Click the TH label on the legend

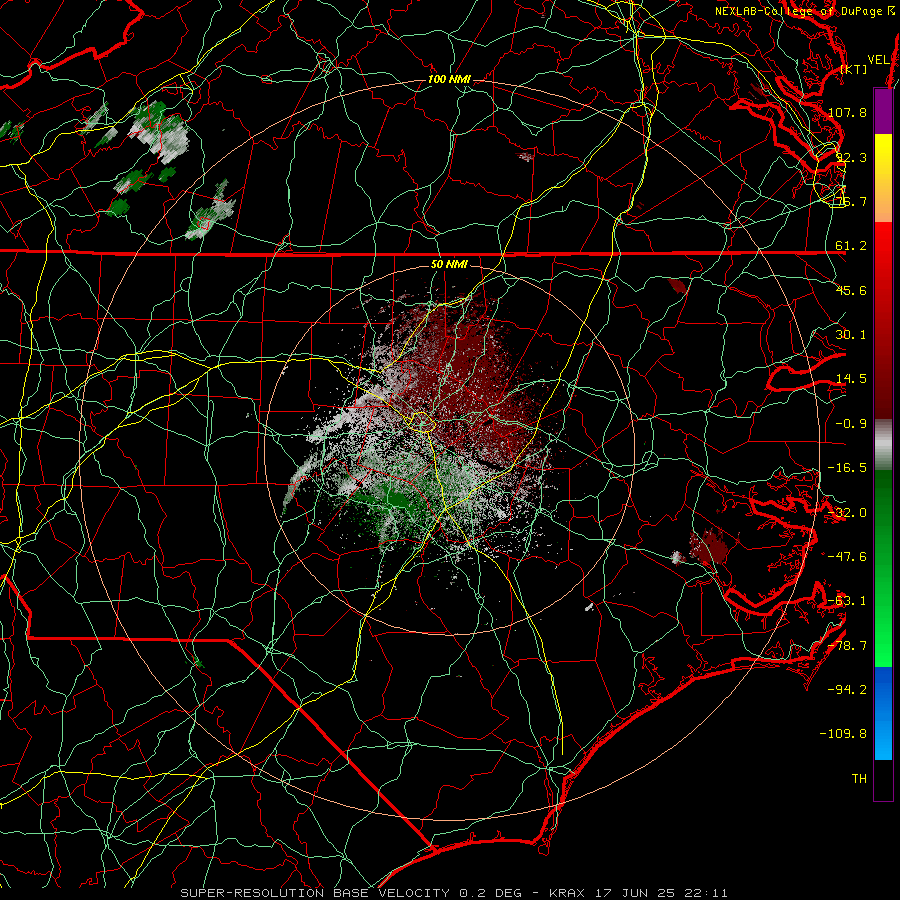click(x=859, y=779)
